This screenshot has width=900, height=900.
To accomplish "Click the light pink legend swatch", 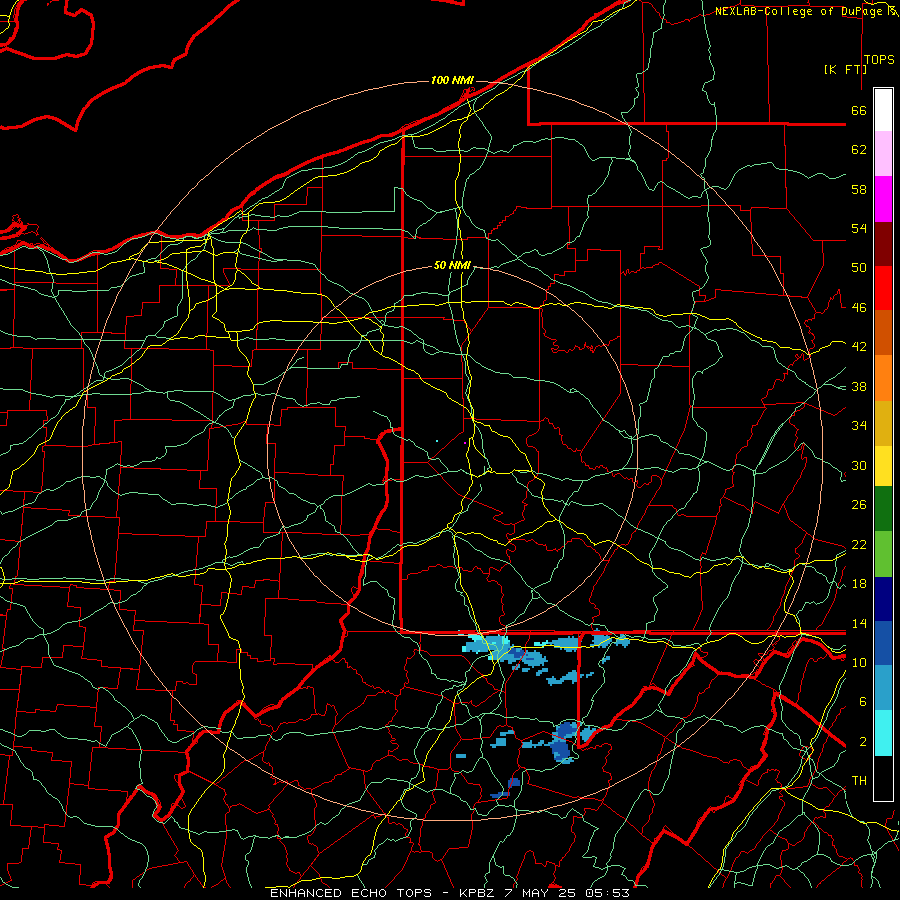I will point(883,153).
